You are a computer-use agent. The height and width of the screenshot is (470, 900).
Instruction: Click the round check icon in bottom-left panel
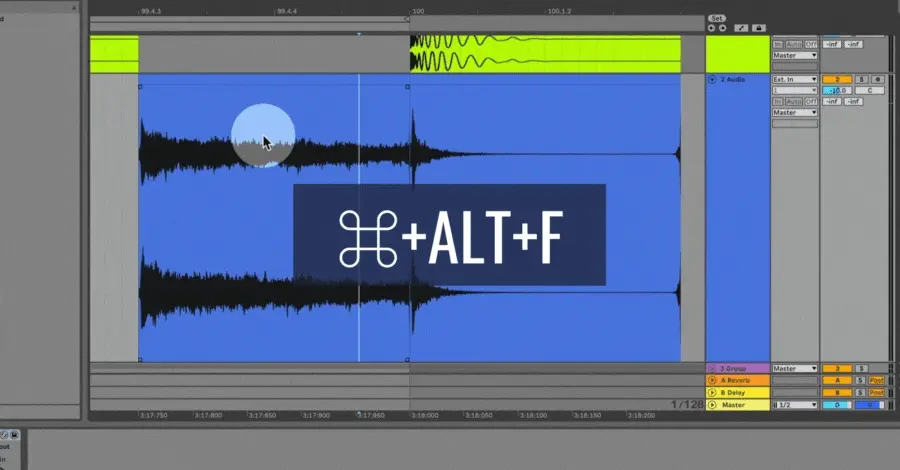[4, 435]
